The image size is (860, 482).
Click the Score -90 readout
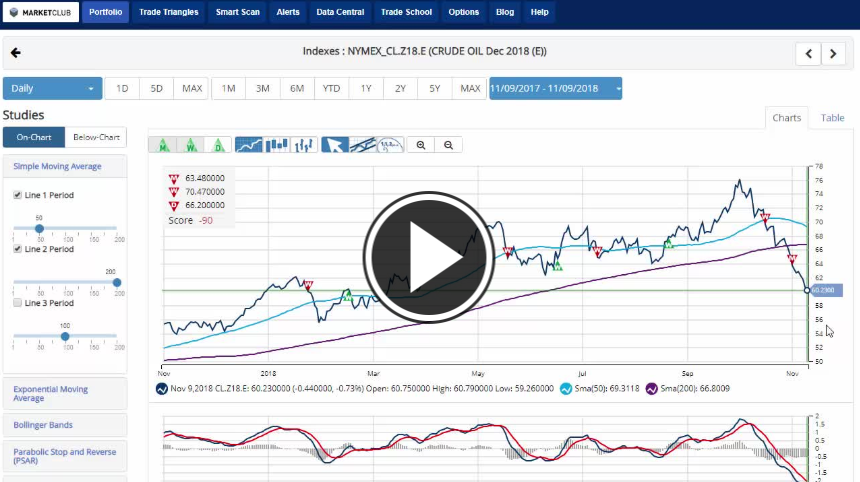click(190, 220)
